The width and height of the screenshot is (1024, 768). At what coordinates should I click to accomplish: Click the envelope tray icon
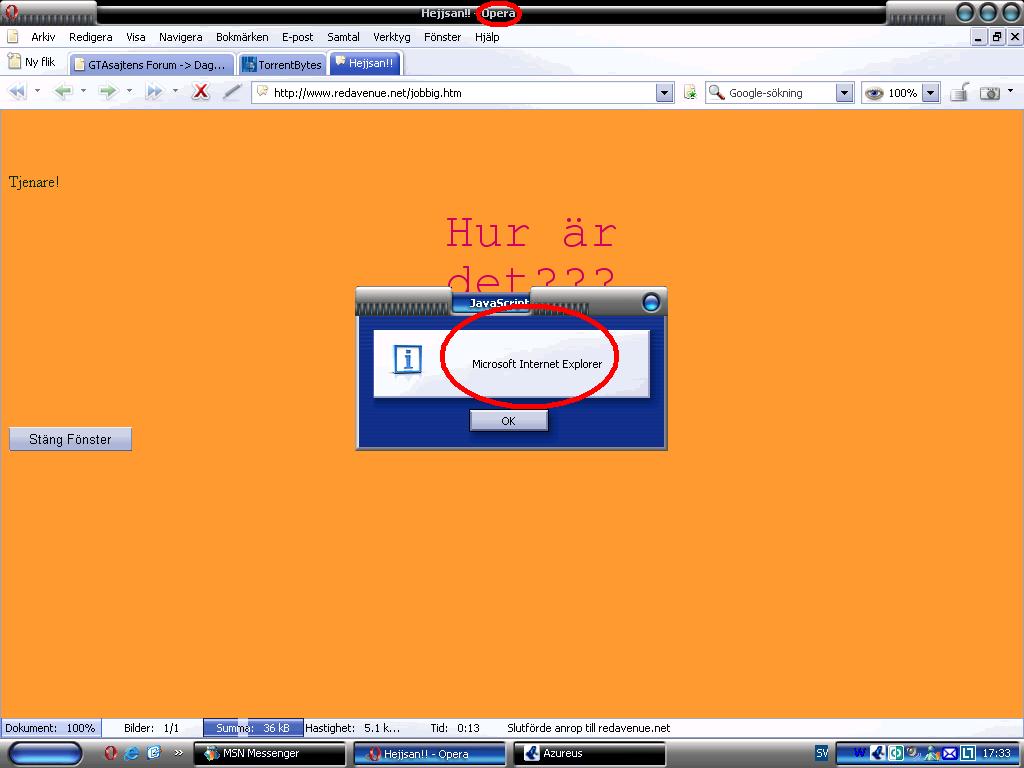pyautogui.click(x=950, y=754)
